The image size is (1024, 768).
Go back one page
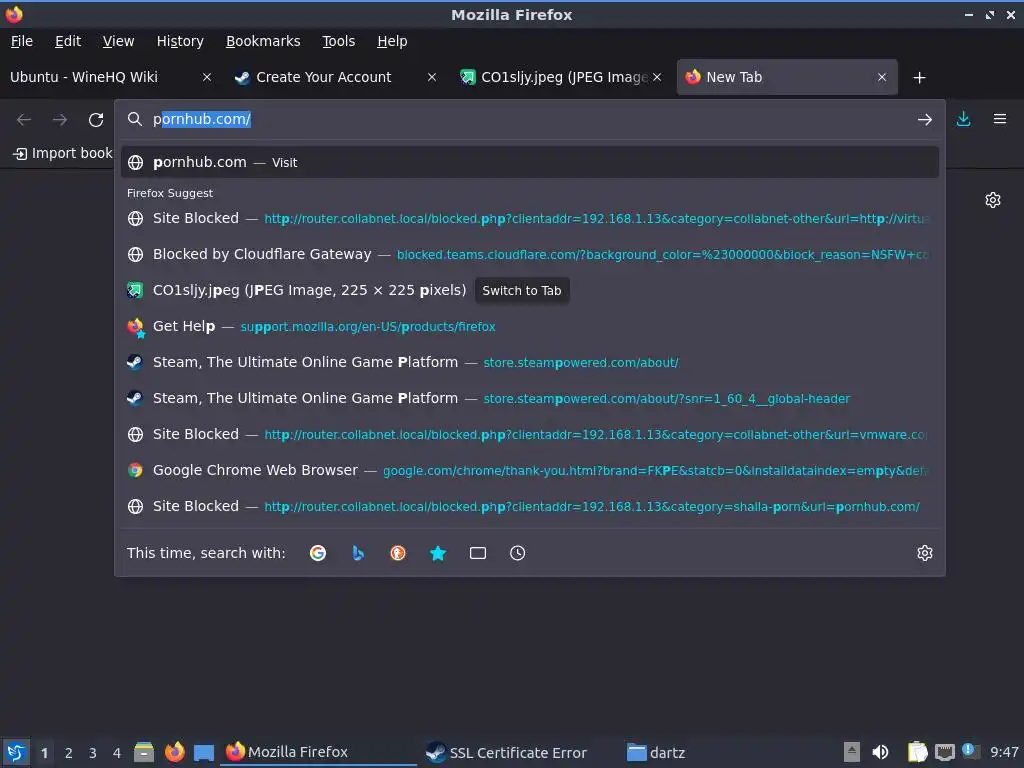pyautogui.click(x=24, y=120)
